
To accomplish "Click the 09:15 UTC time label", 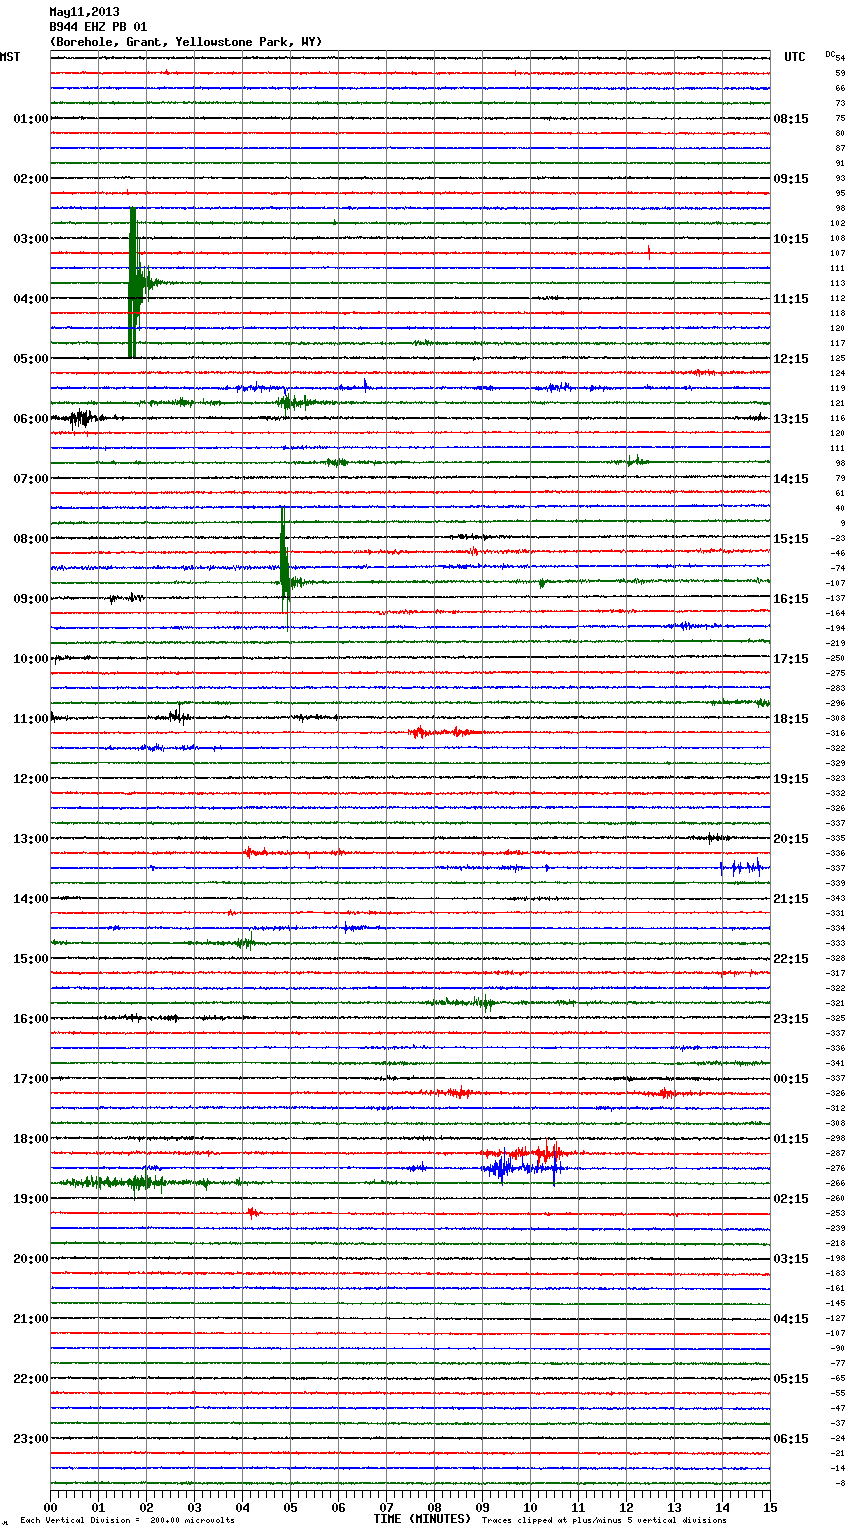I will (791, 179).
